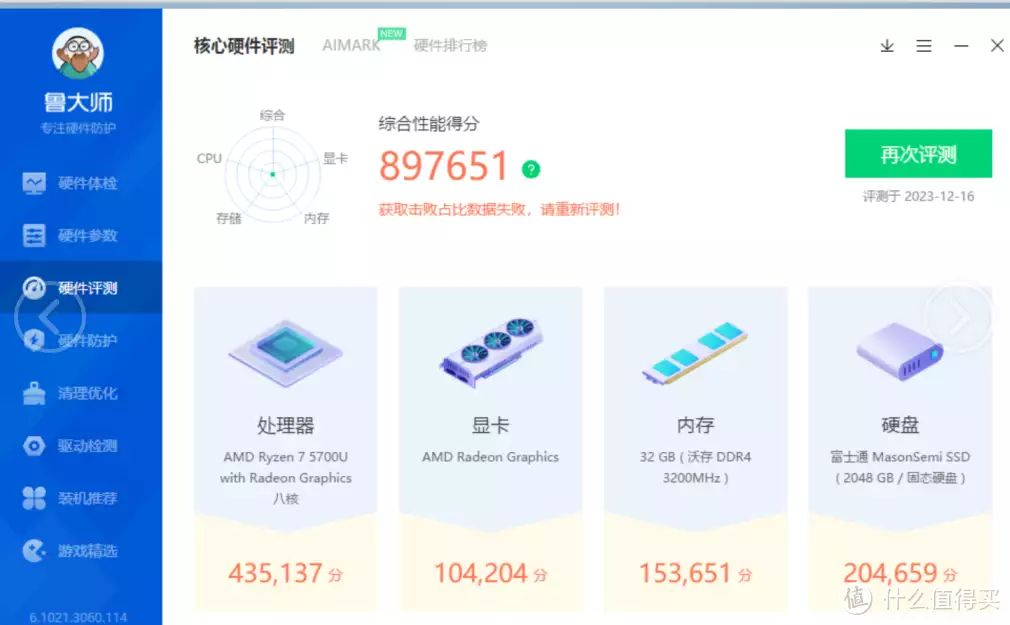
Task: Click the AMD Radeon Graphics description under 显卡
Action: pos(490,457)
